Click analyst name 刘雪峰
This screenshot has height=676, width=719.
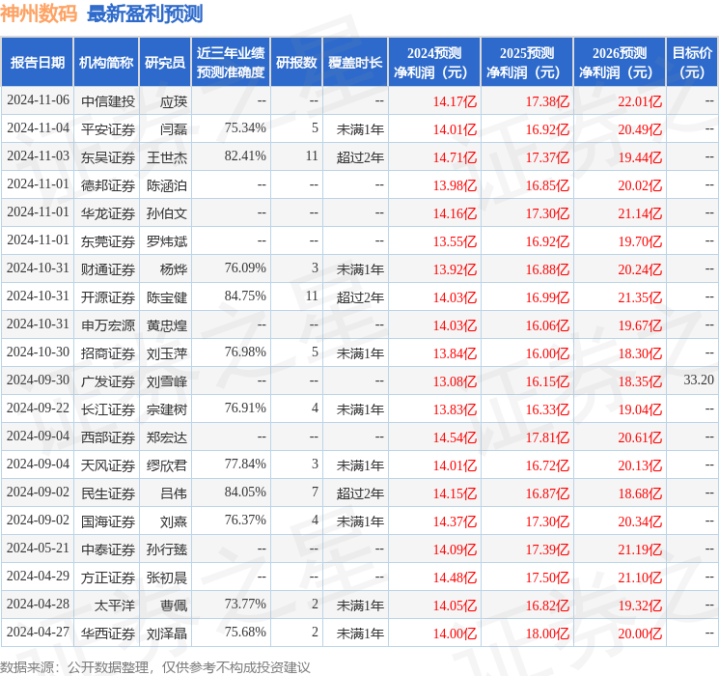click(167, 381)
